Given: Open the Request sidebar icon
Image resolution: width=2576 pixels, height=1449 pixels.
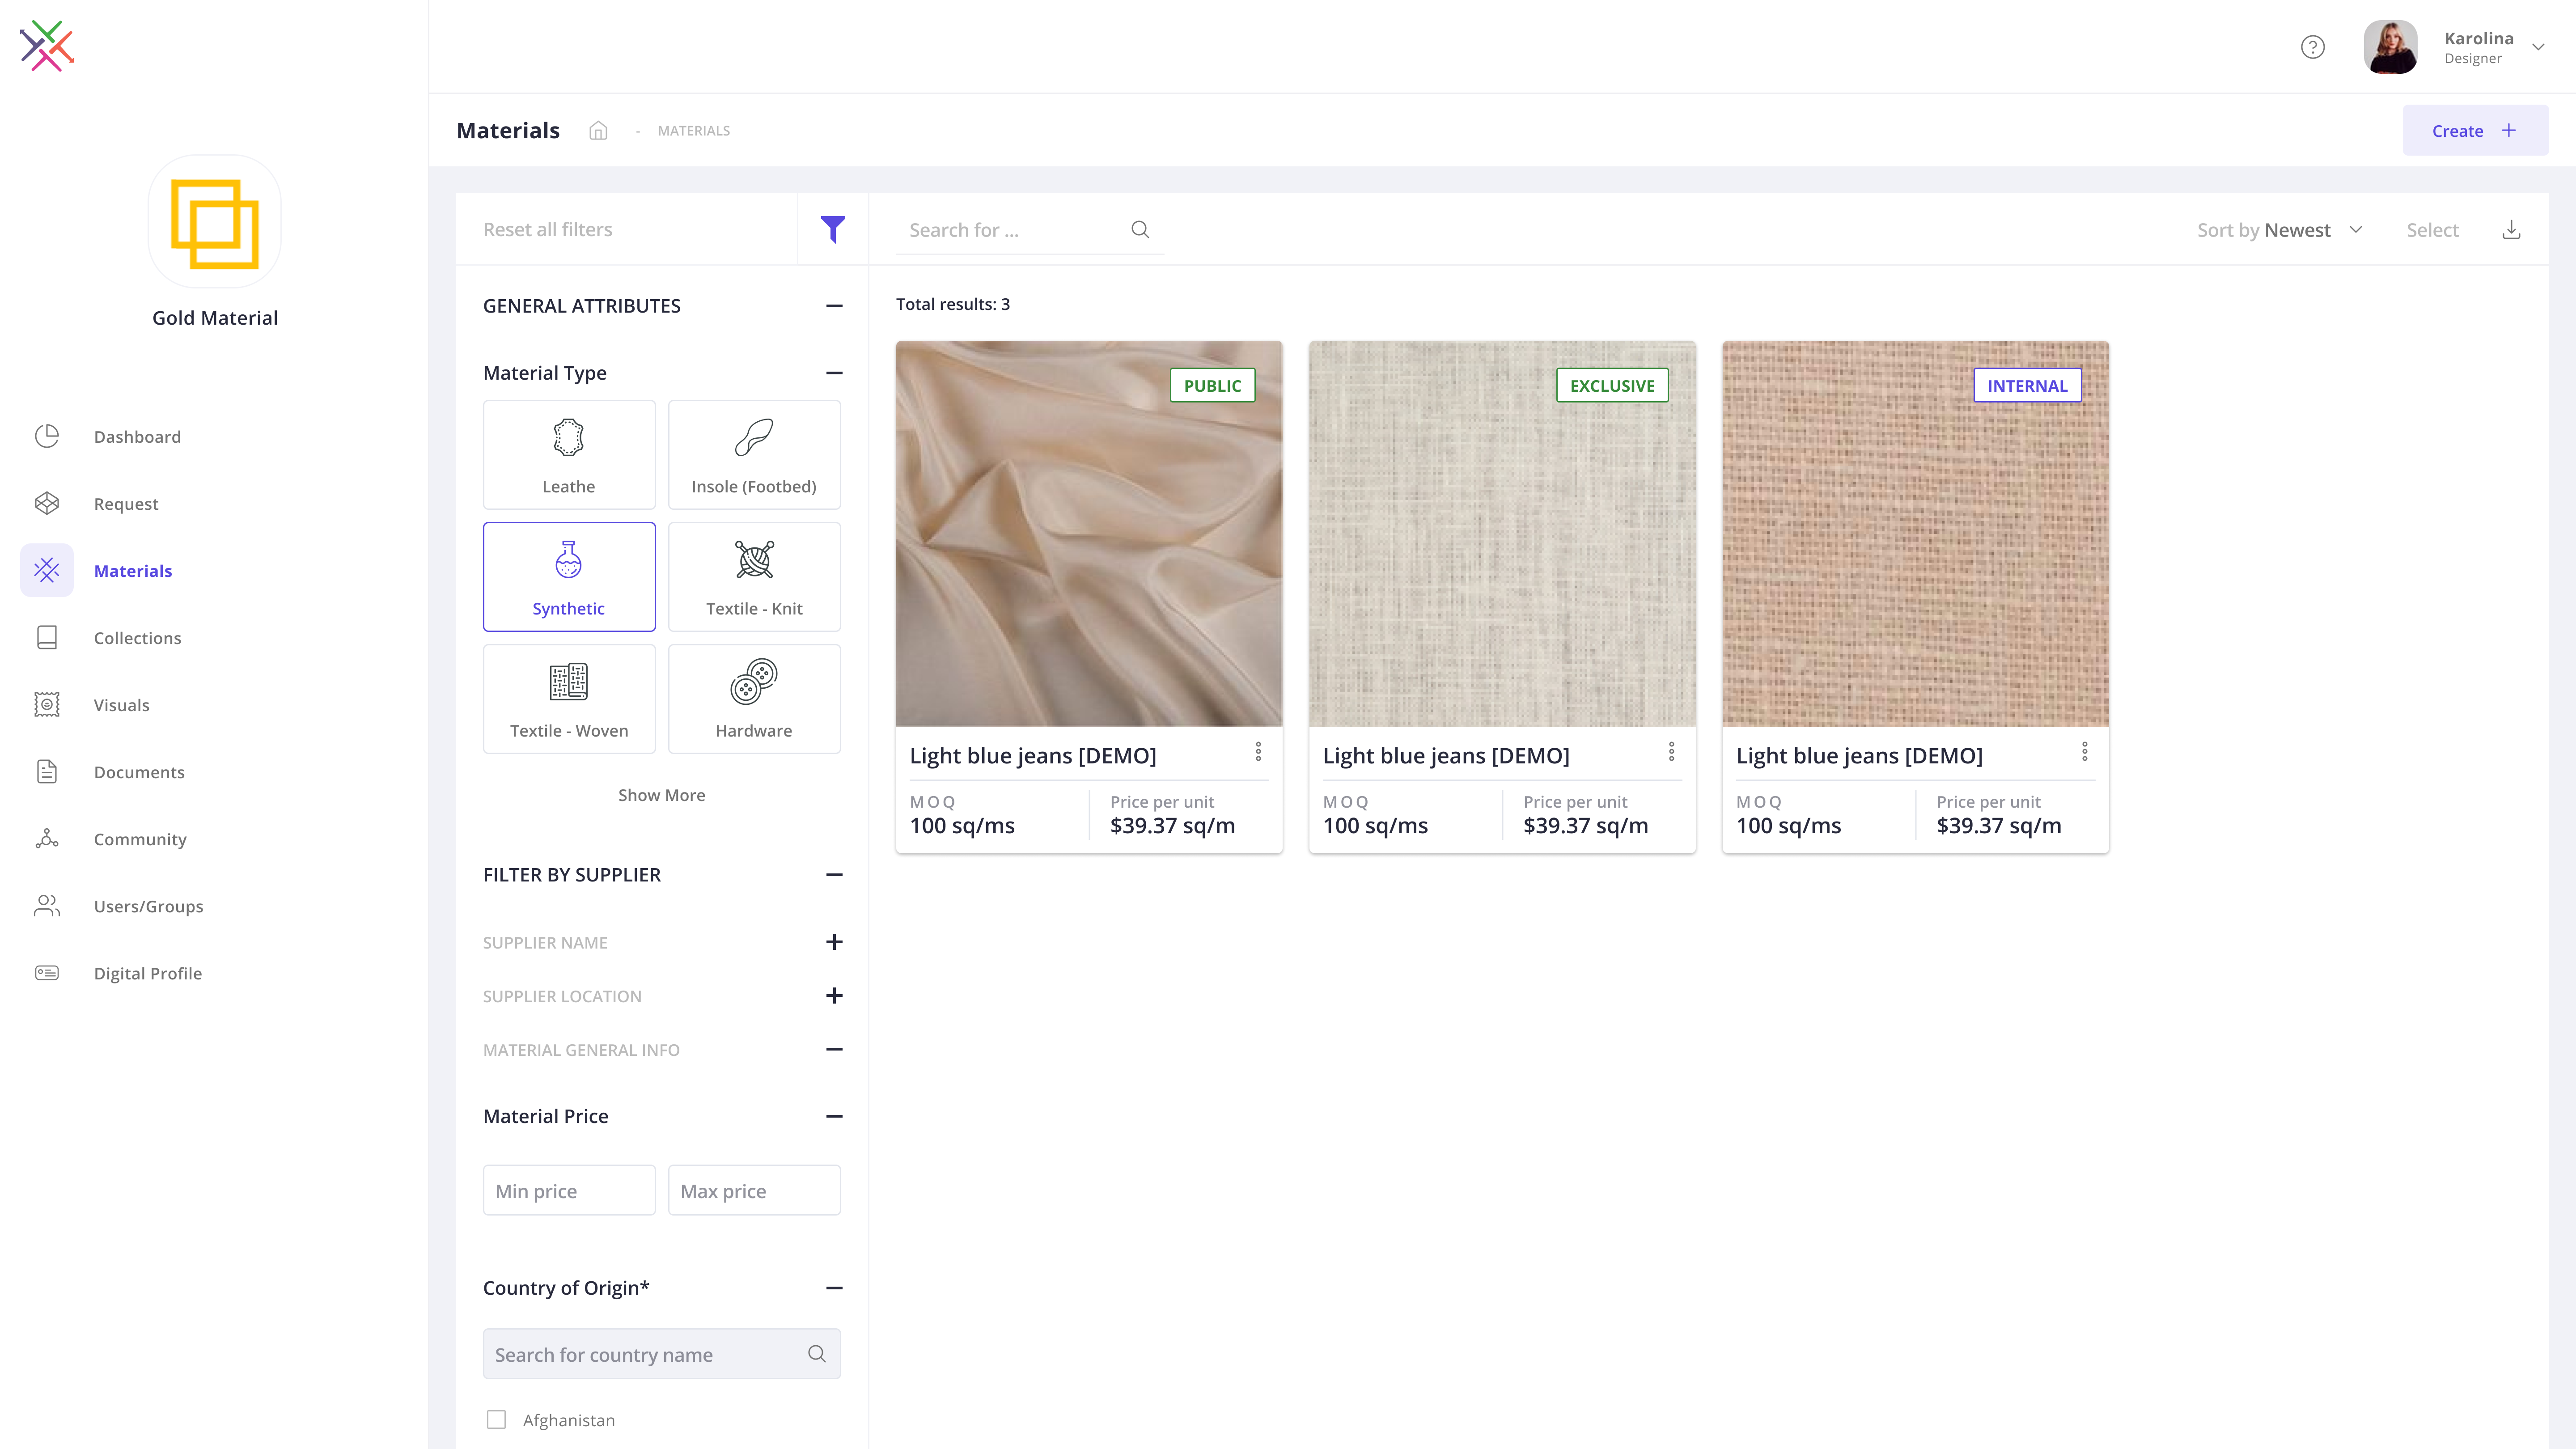Looking at the screenshot, I should pyautogui.click(x=47, y=503).
